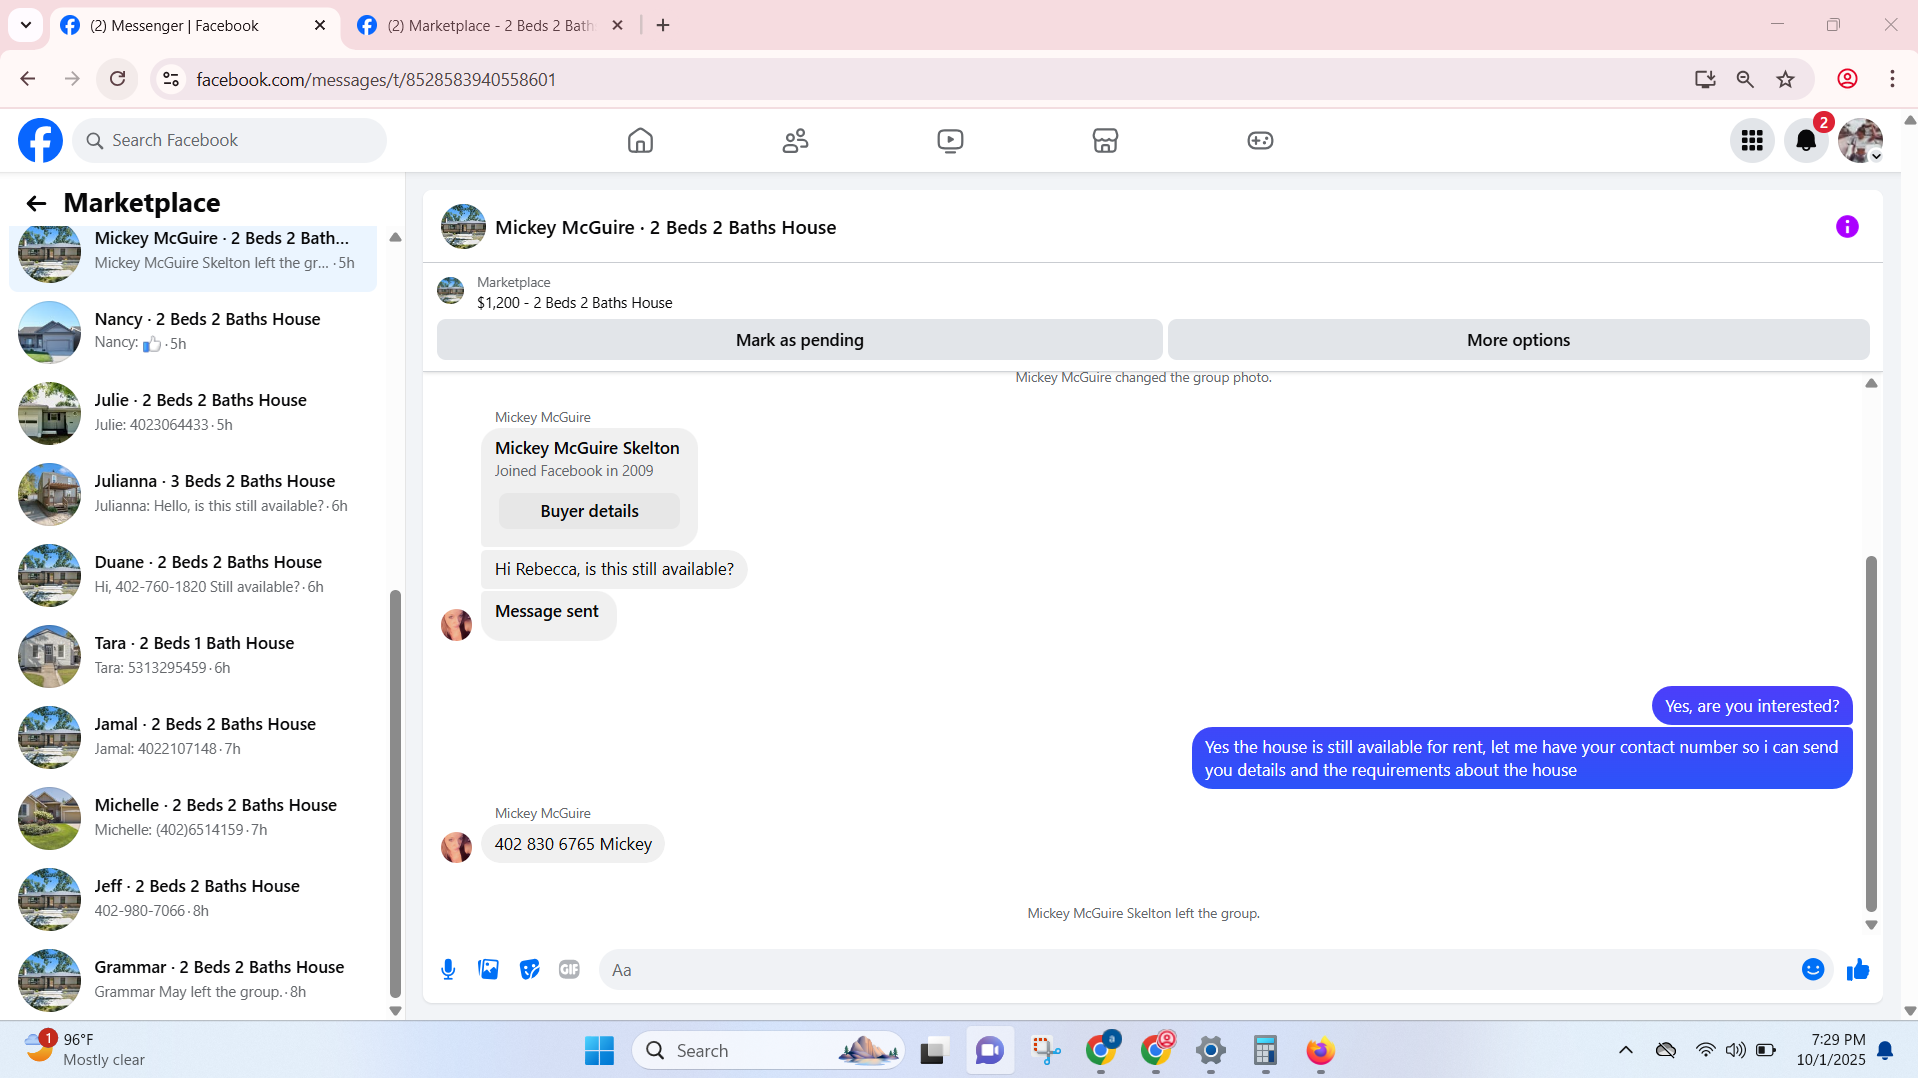Open Grammar 2 Beds 2 Baths conversation
Image resolution: width=1918 pixels, height=1078 pixels.
point(193,979)
